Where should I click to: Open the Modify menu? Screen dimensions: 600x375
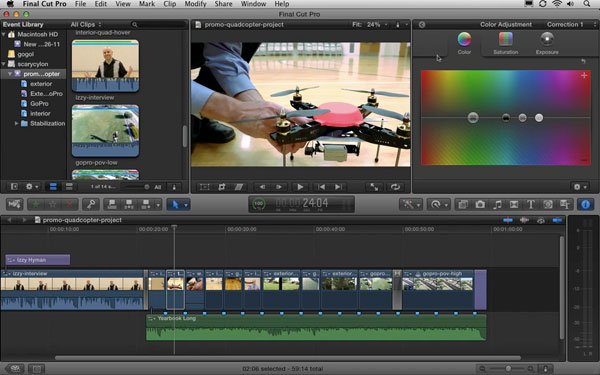point(195,4)
